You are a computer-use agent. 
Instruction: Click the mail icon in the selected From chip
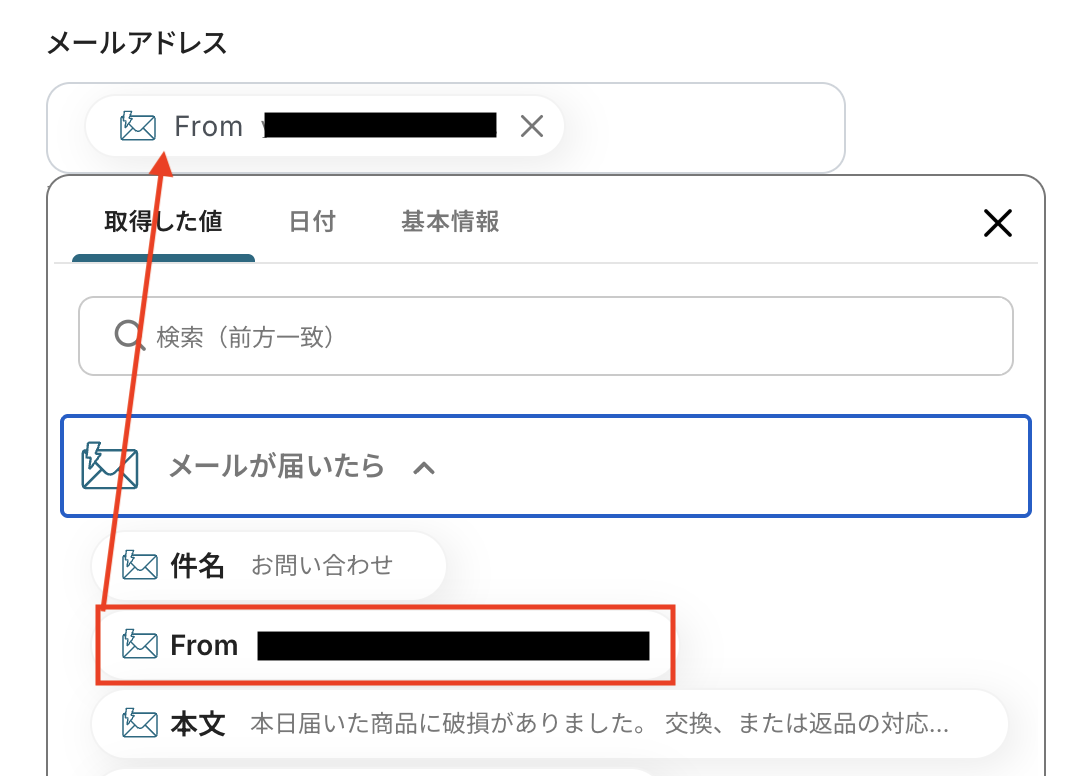click(138, 127)
